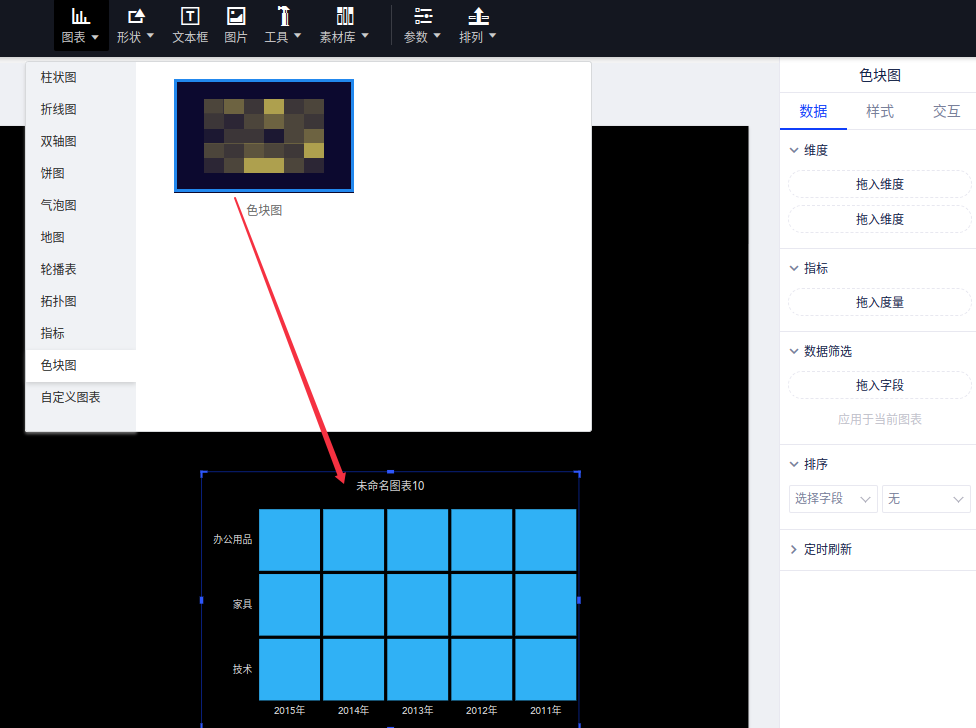
Task: Open the 素材库 material library icon
Action: (344, 17)
